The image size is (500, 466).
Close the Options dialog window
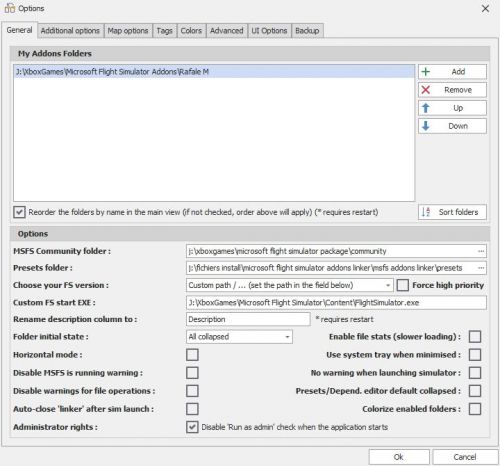[485, 9]
